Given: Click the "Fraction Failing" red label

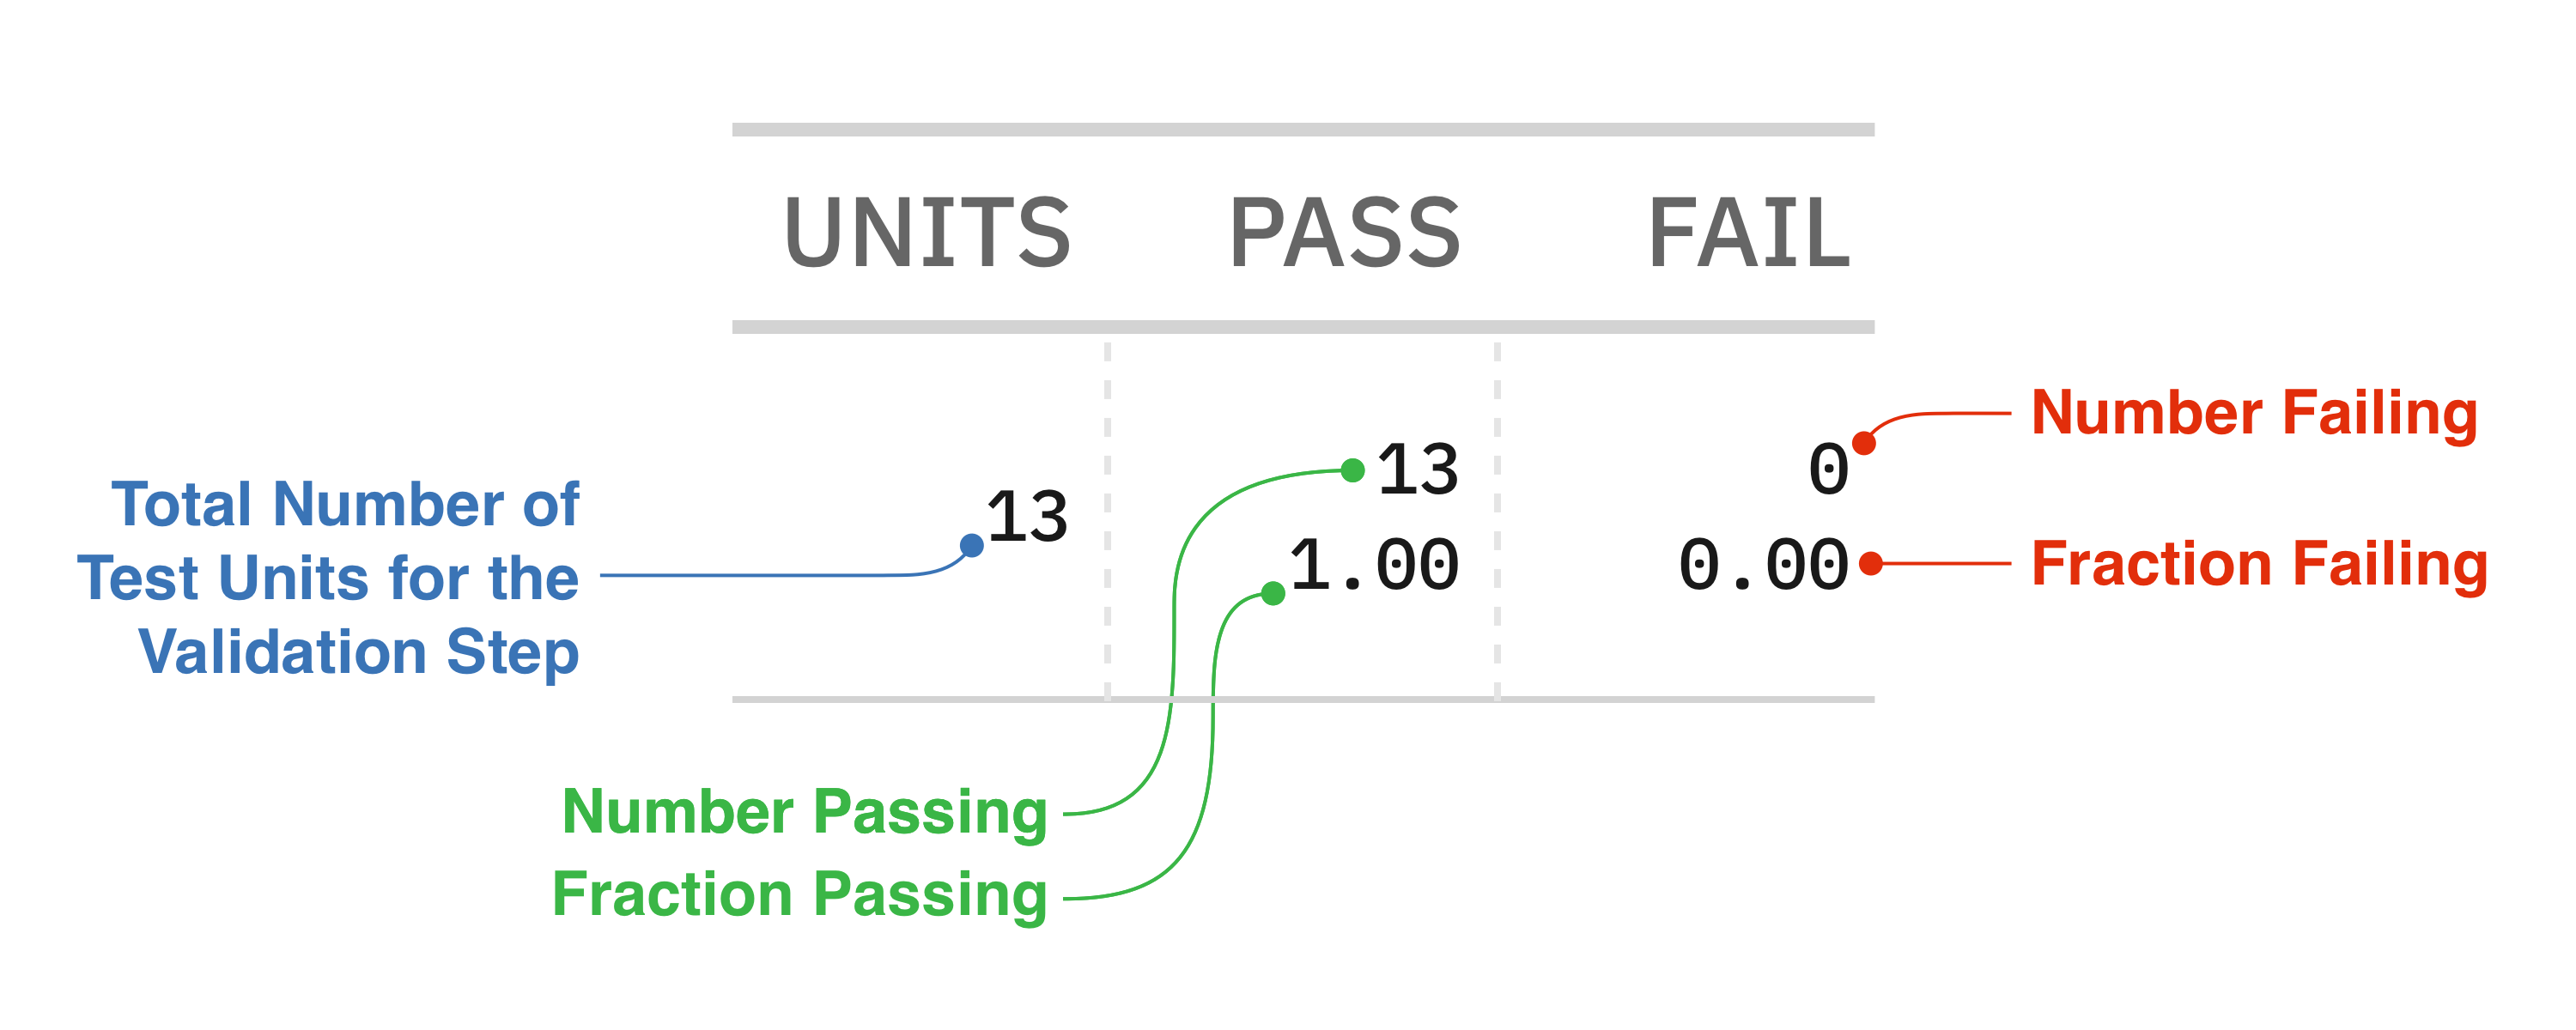Looking at the screenshot, I should 2259,564.
